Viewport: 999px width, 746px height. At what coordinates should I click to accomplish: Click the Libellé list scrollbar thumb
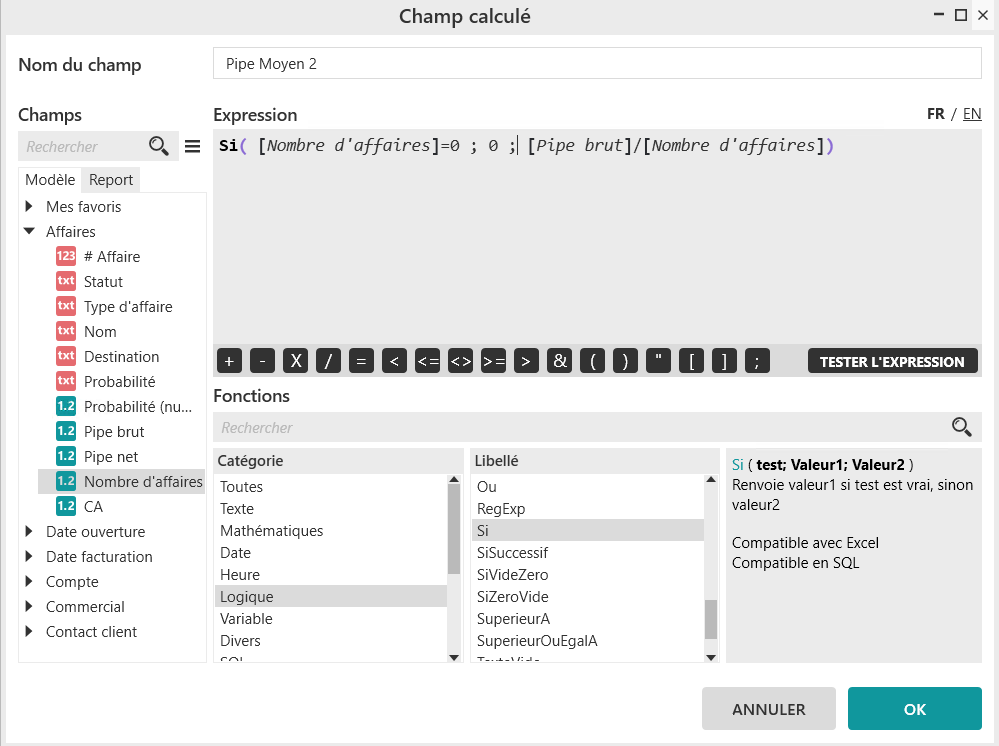711,619
